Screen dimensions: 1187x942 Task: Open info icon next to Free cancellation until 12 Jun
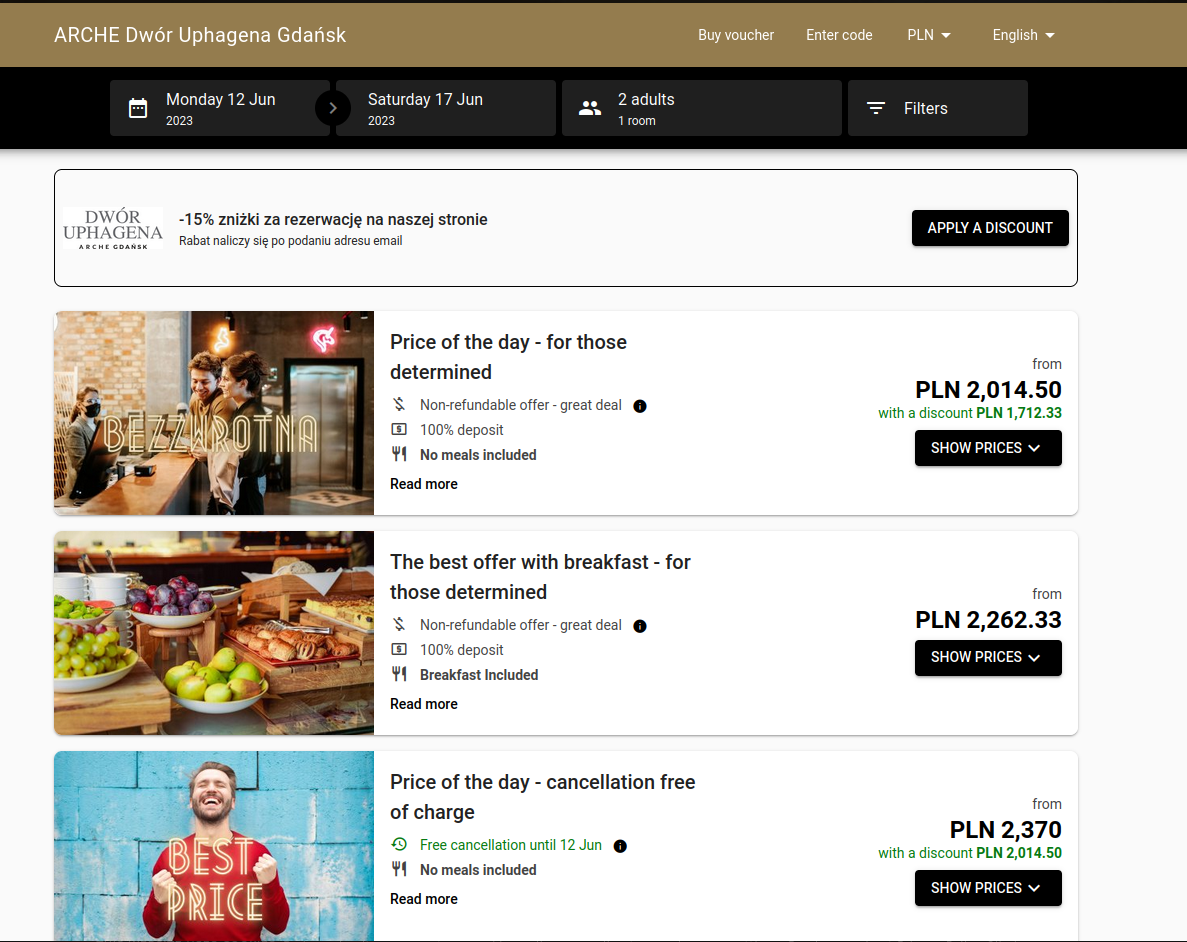click(x=620, y=846)
